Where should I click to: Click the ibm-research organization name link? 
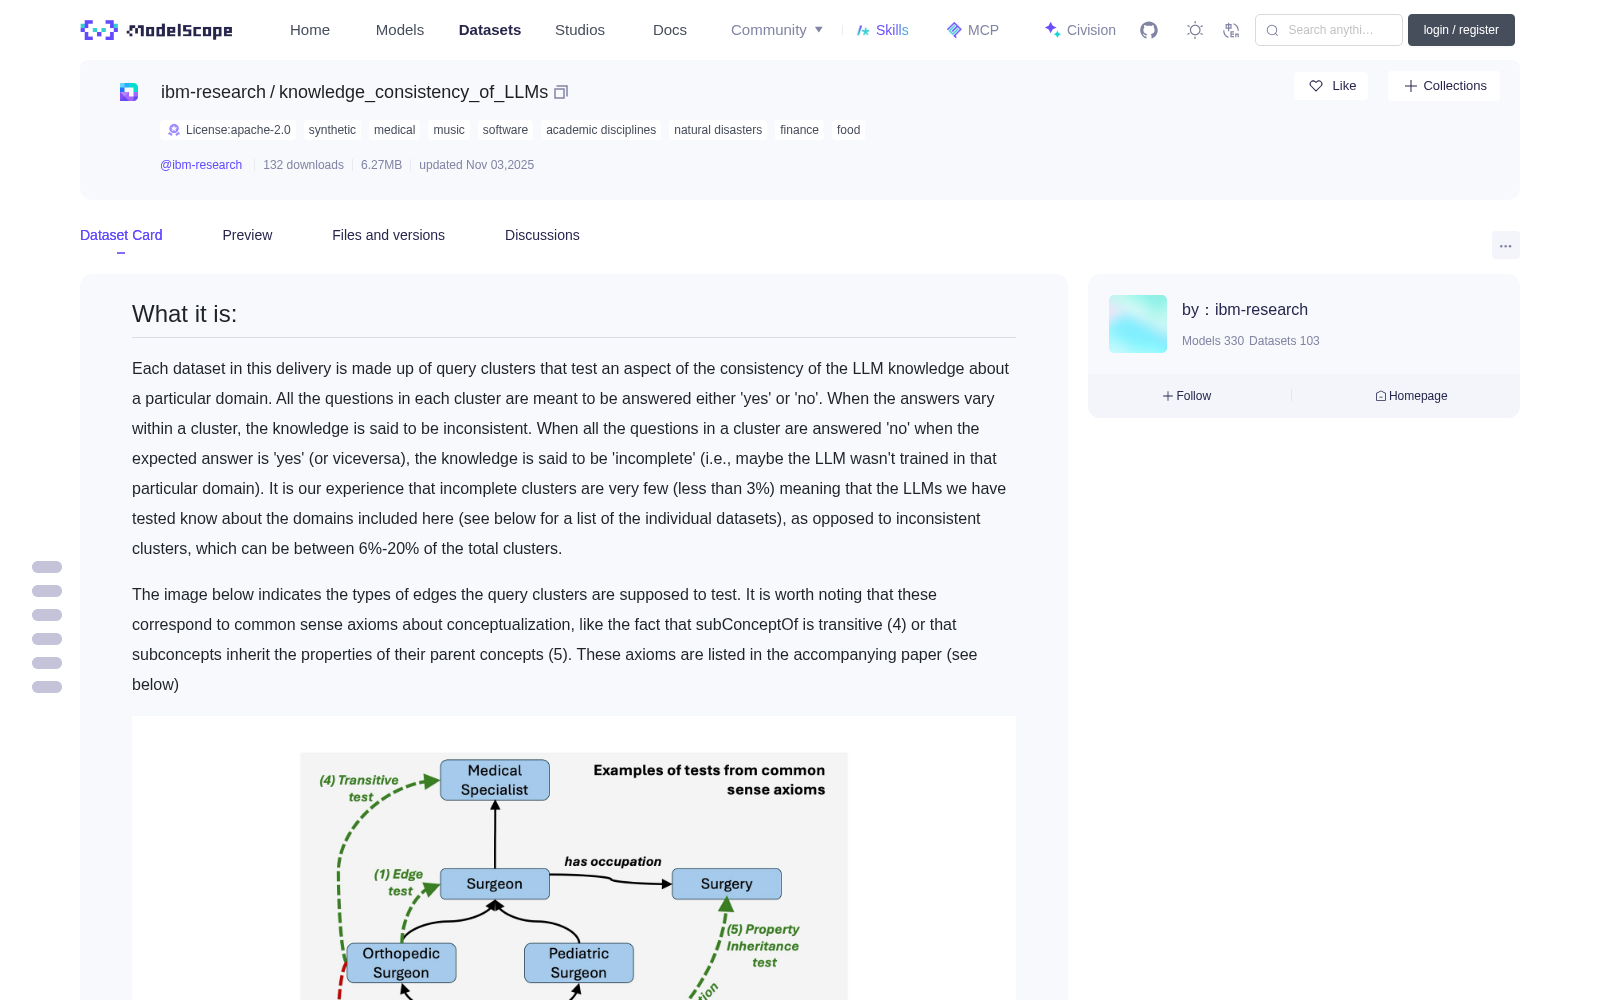(x=1261, y=310)
